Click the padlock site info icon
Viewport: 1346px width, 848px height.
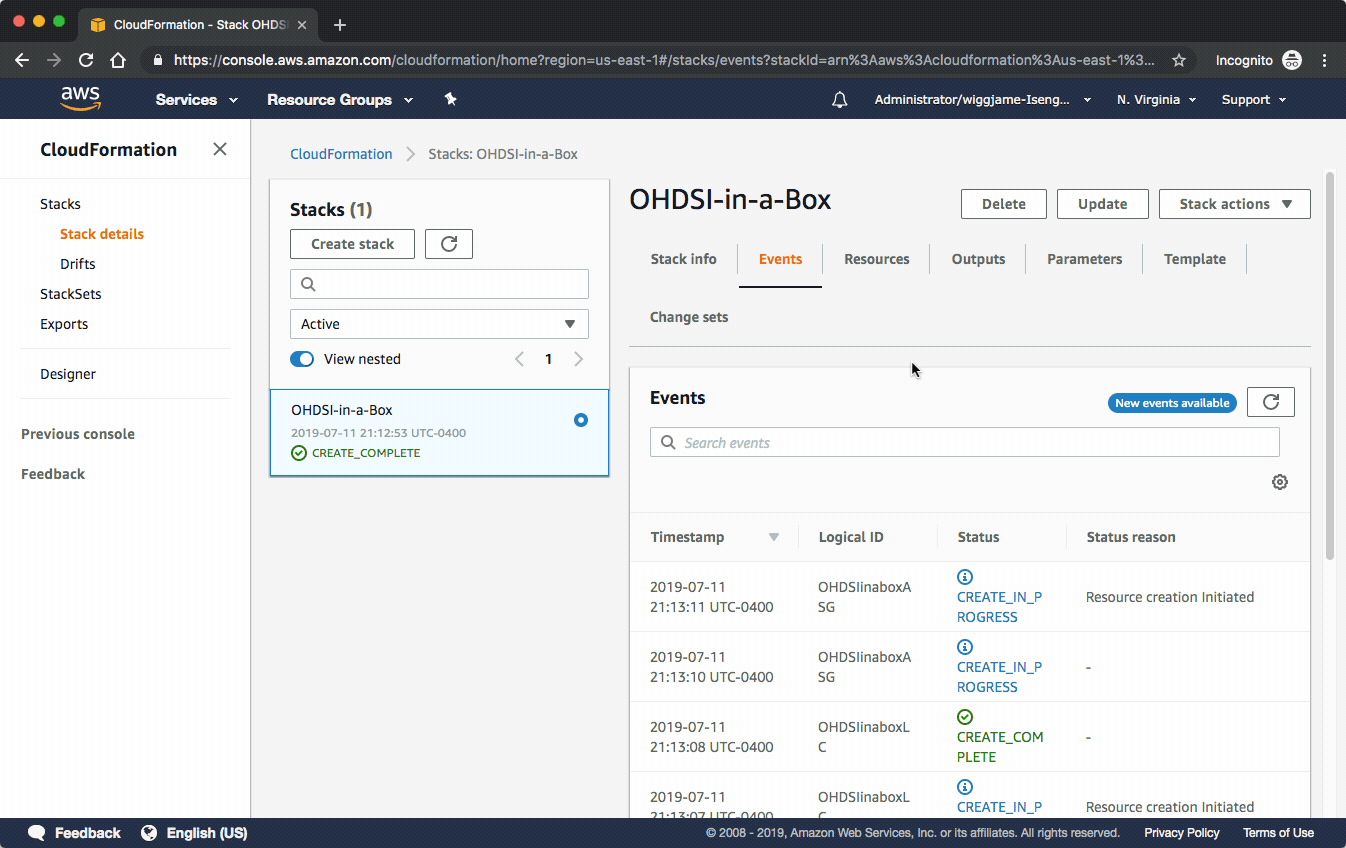tap(157, 60)
